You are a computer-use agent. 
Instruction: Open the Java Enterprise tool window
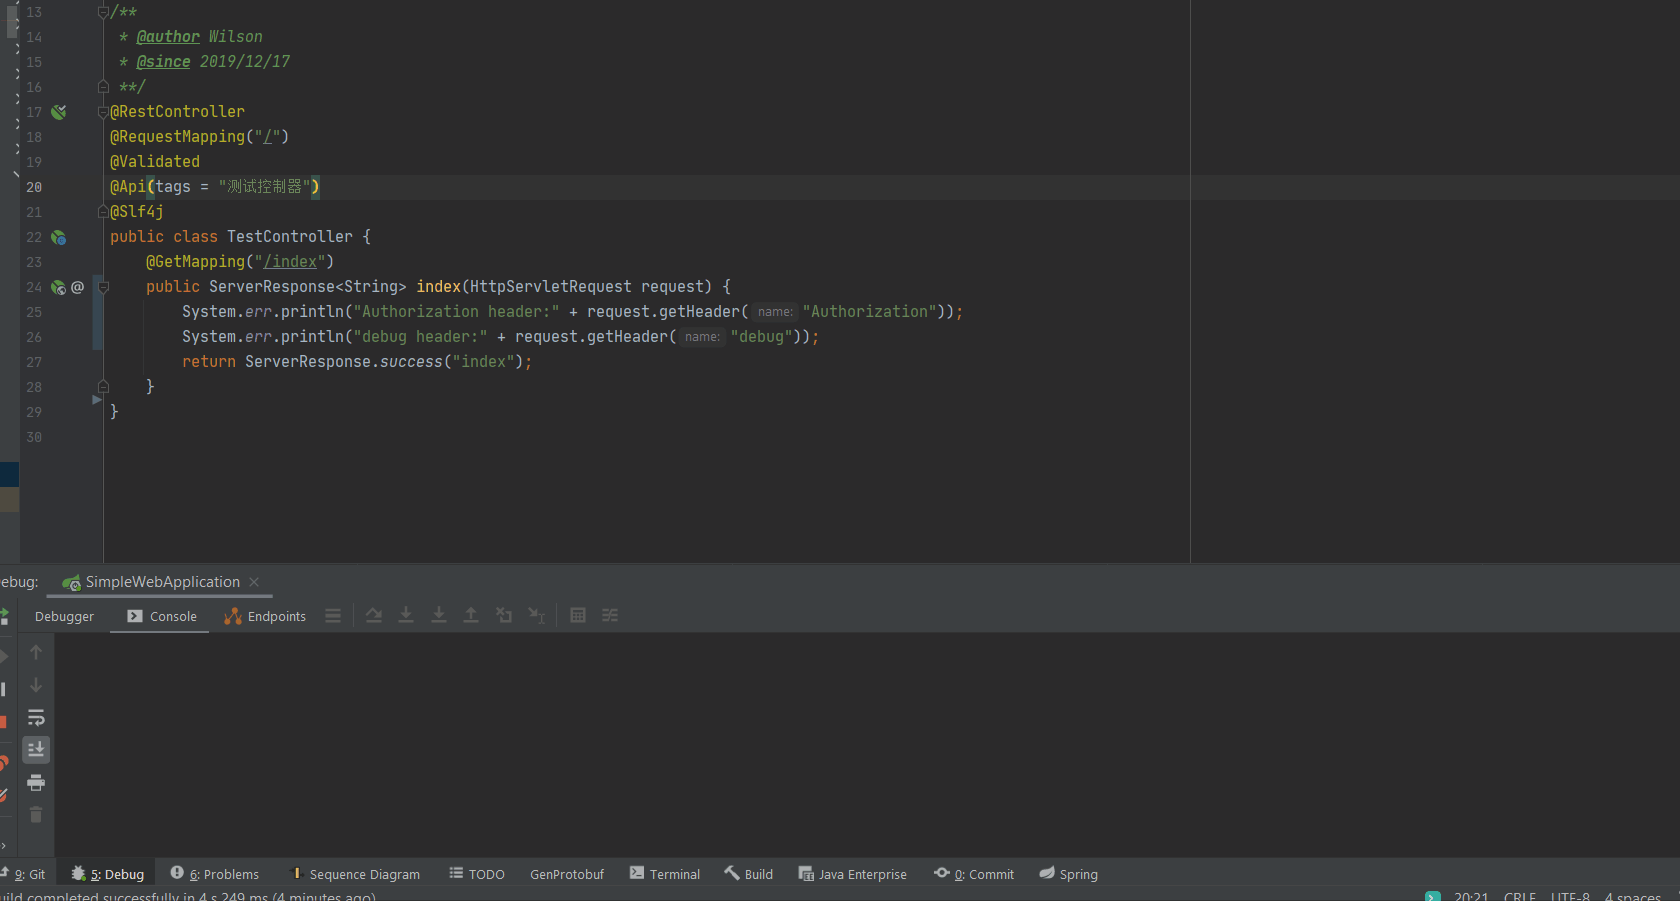pyautogui.click(x=853, y=874)
